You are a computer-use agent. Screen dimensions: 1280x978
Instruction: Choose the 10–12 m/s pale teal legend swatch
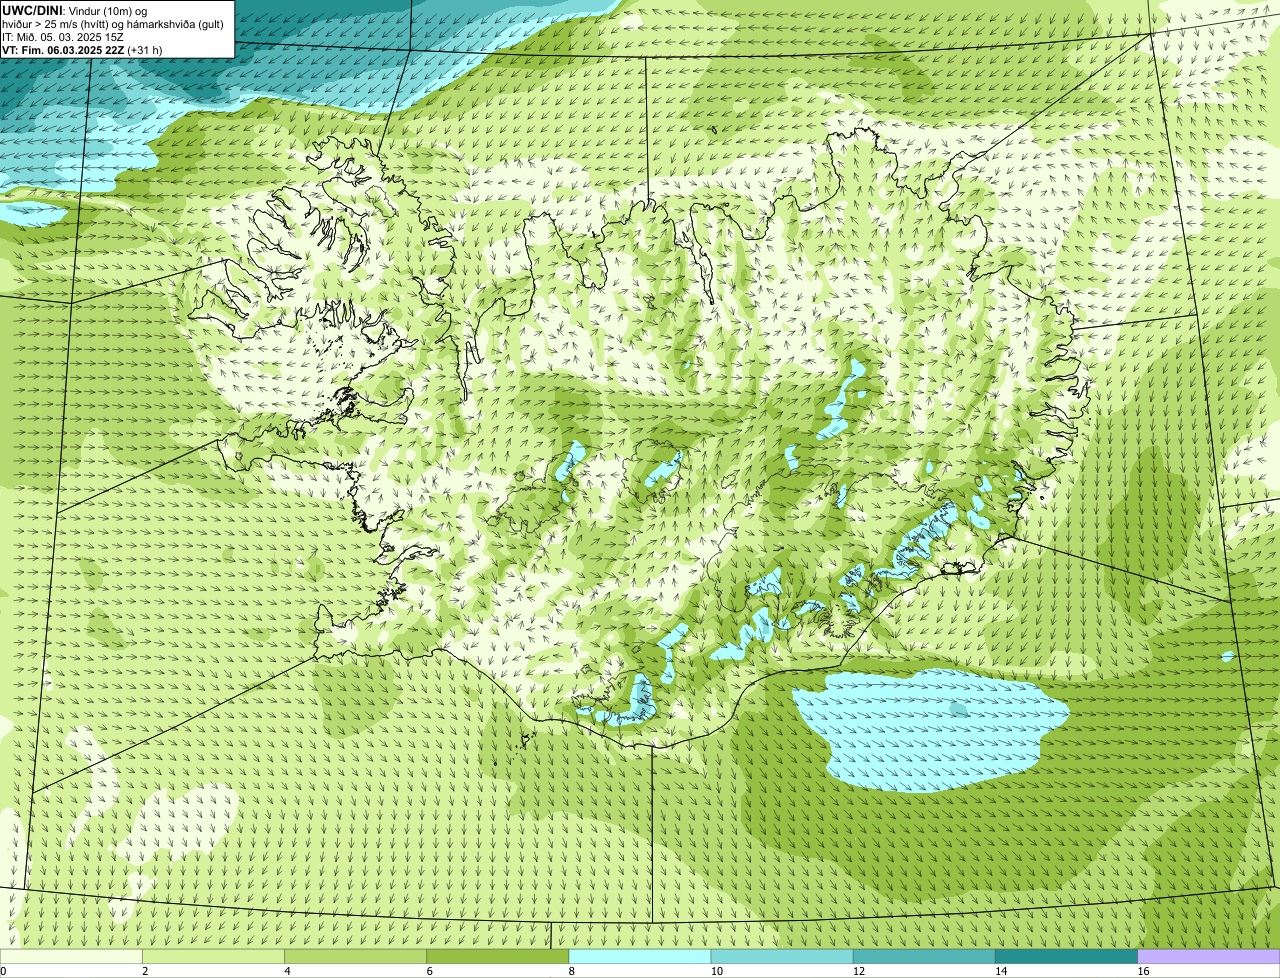click(x=782, y=956)
